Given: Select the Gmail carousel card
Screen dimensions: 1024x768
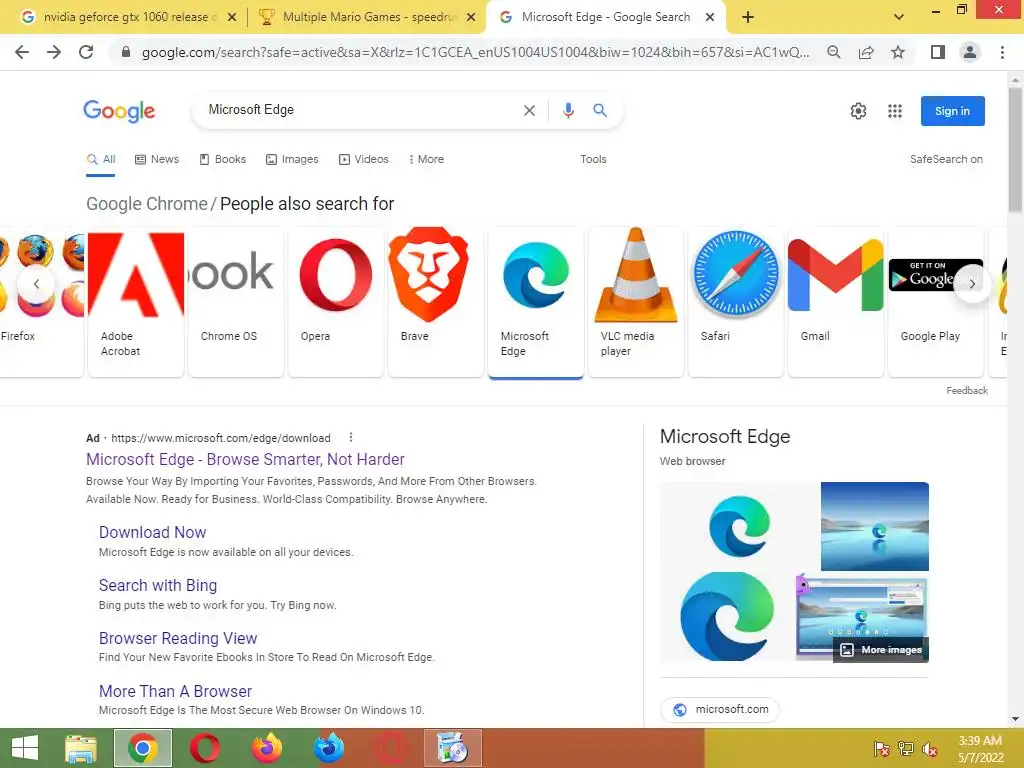Looking at the screenshot, I should [835, 302].
